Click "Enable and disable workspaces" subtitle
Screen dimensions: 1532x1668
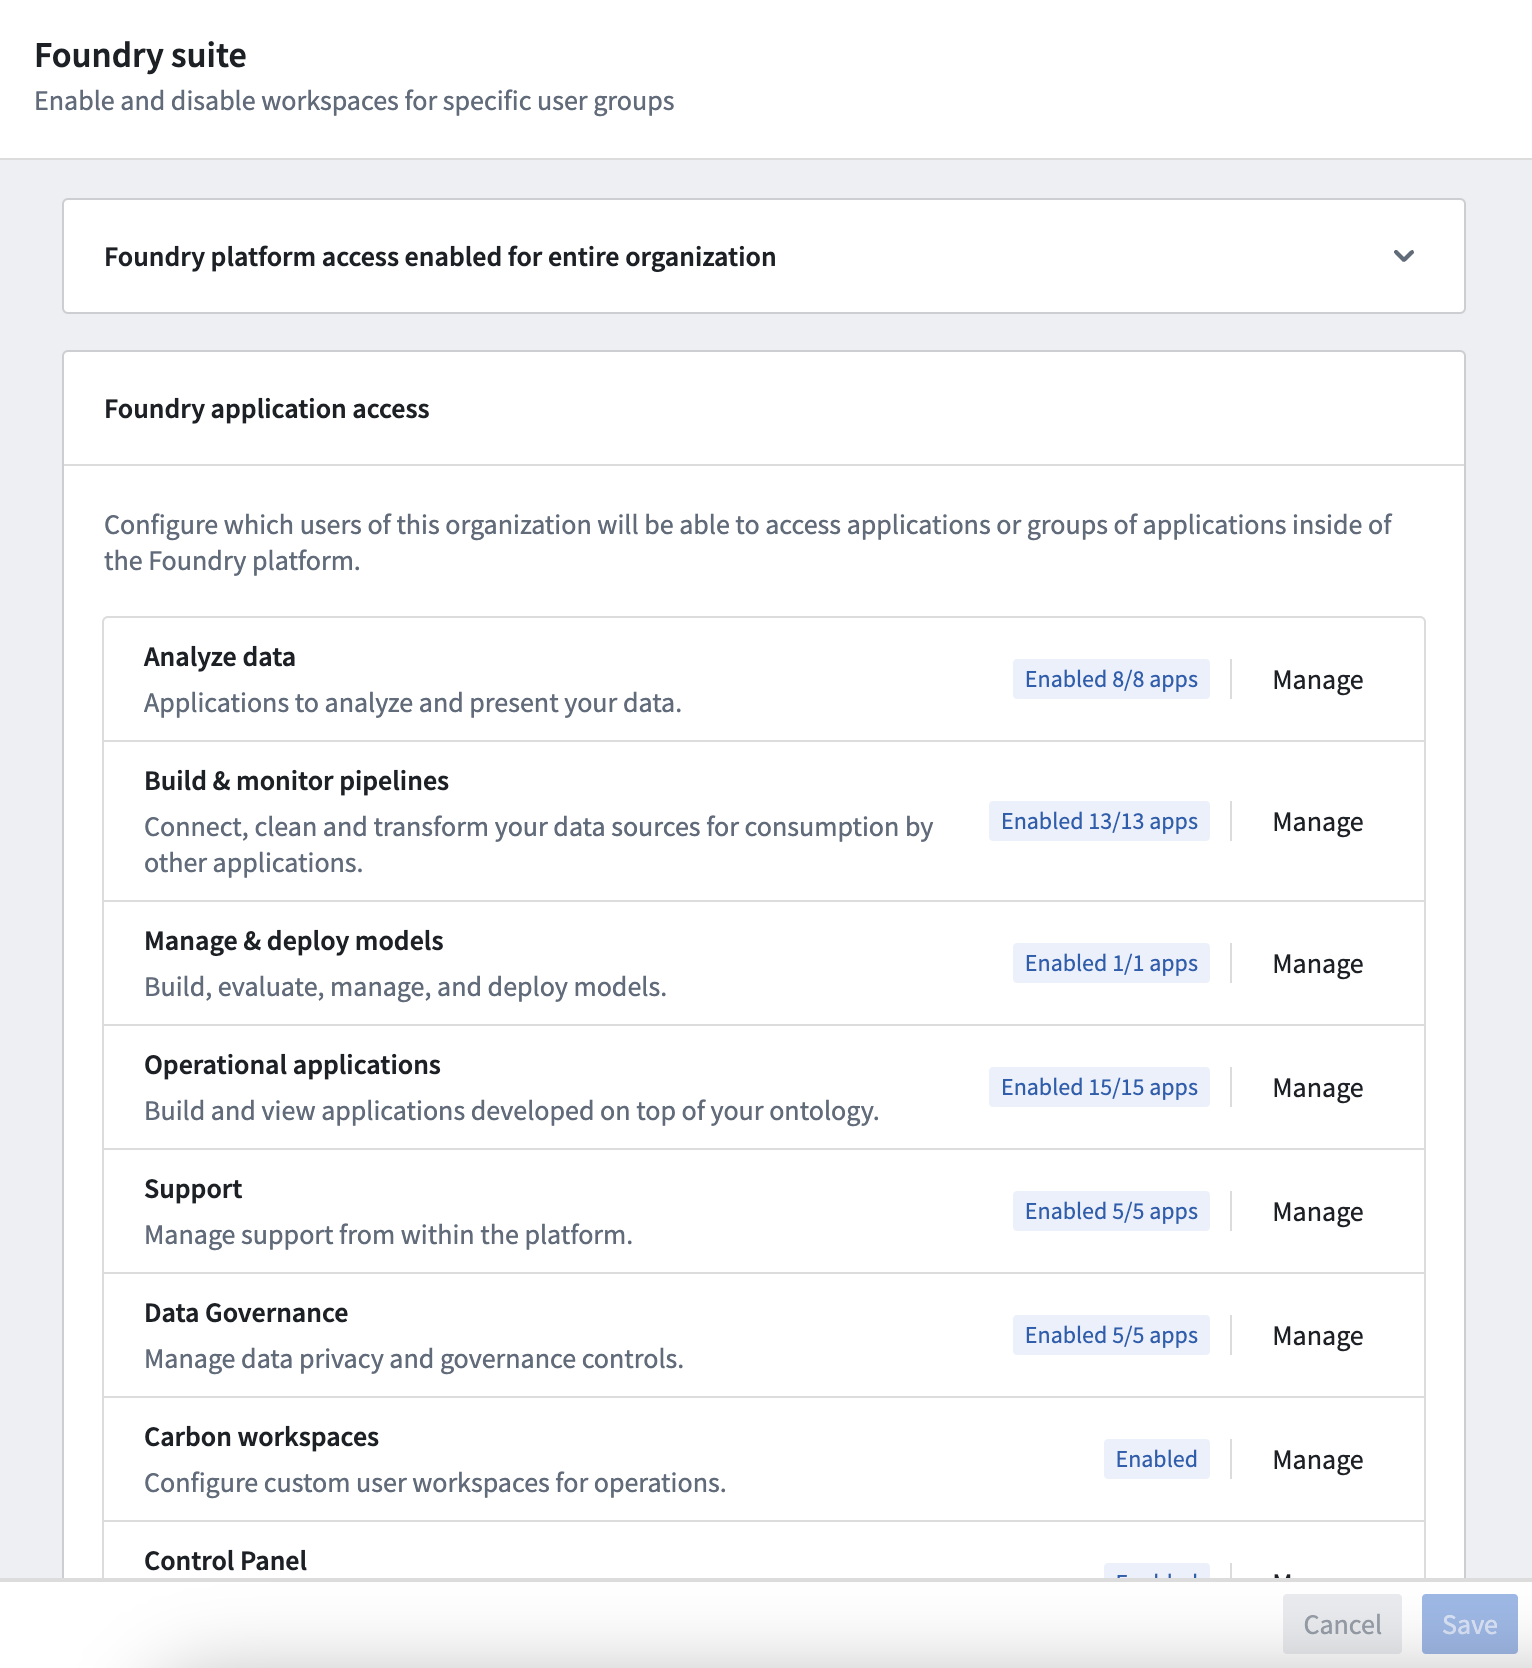click(x=354, y=101)
